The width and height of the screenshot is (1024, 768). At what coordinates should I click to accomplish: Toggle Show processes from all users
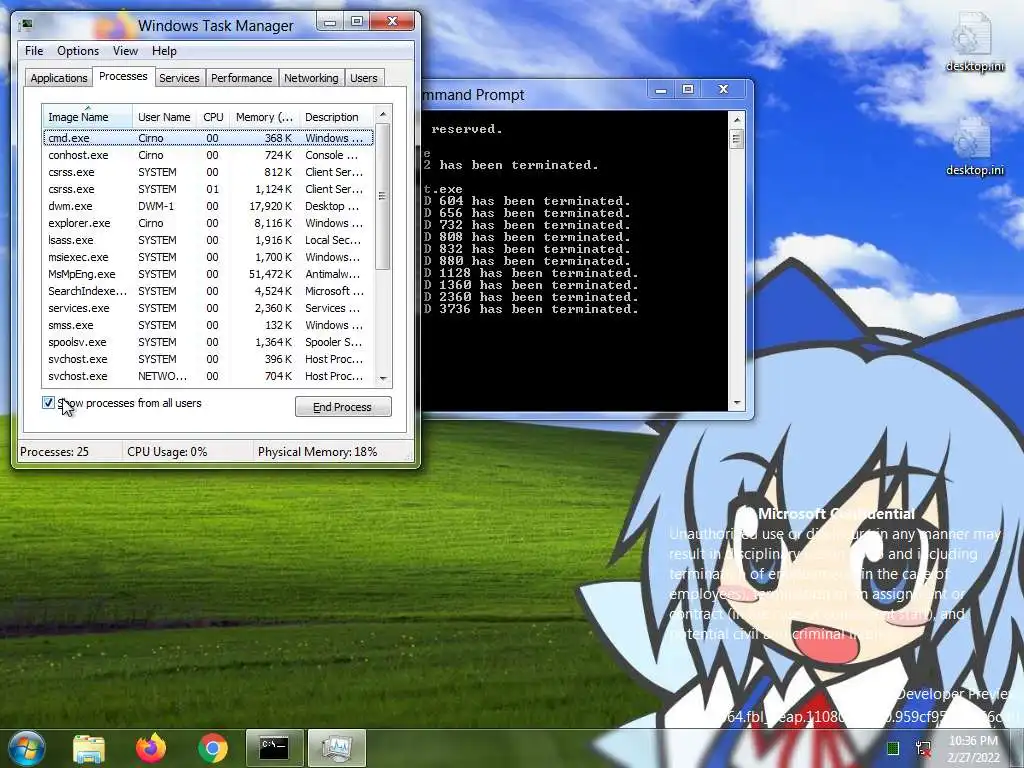pos(48,403)
